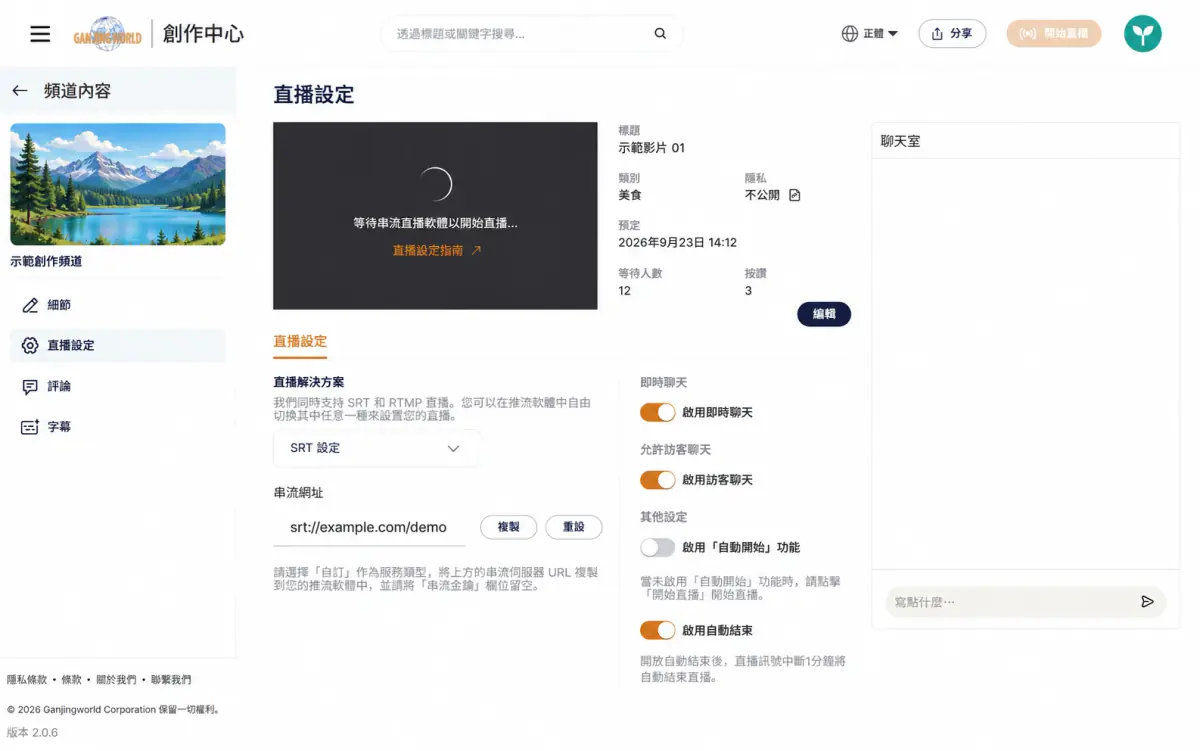Click the 創作中心 header title
Viewport: 1200px width, 751px height.
pos(203,34)
